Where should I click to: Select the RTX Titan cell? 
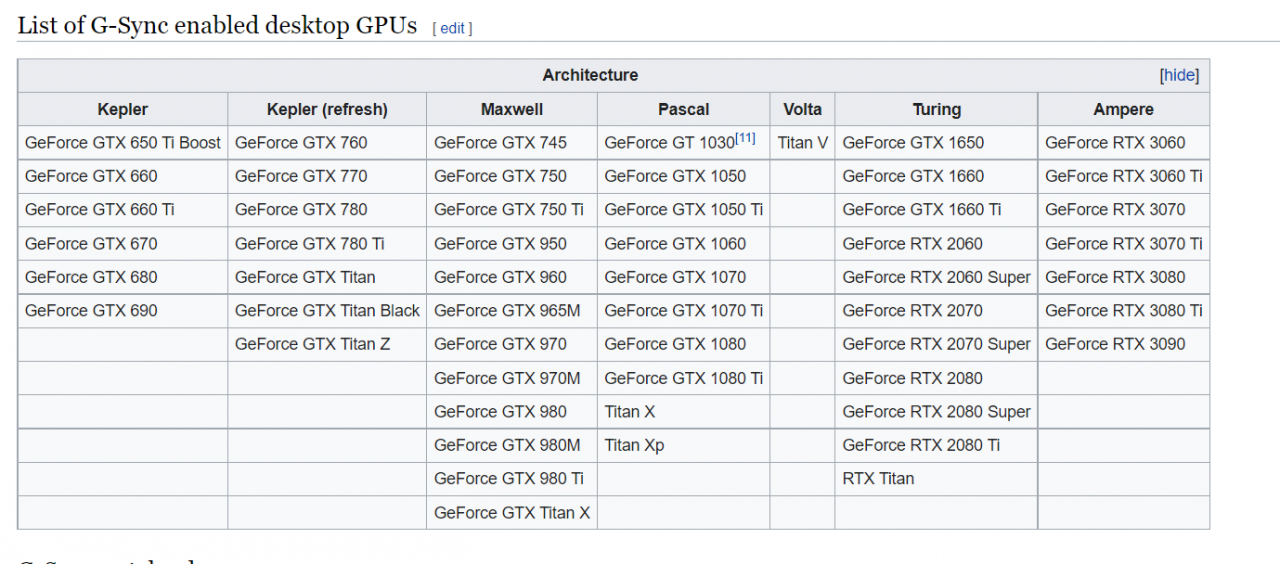937,479
